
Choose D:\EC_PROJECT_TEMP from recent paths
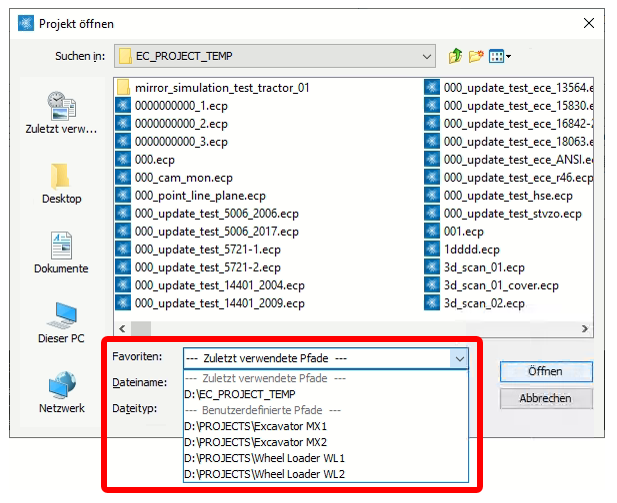(x=233, y=394)
